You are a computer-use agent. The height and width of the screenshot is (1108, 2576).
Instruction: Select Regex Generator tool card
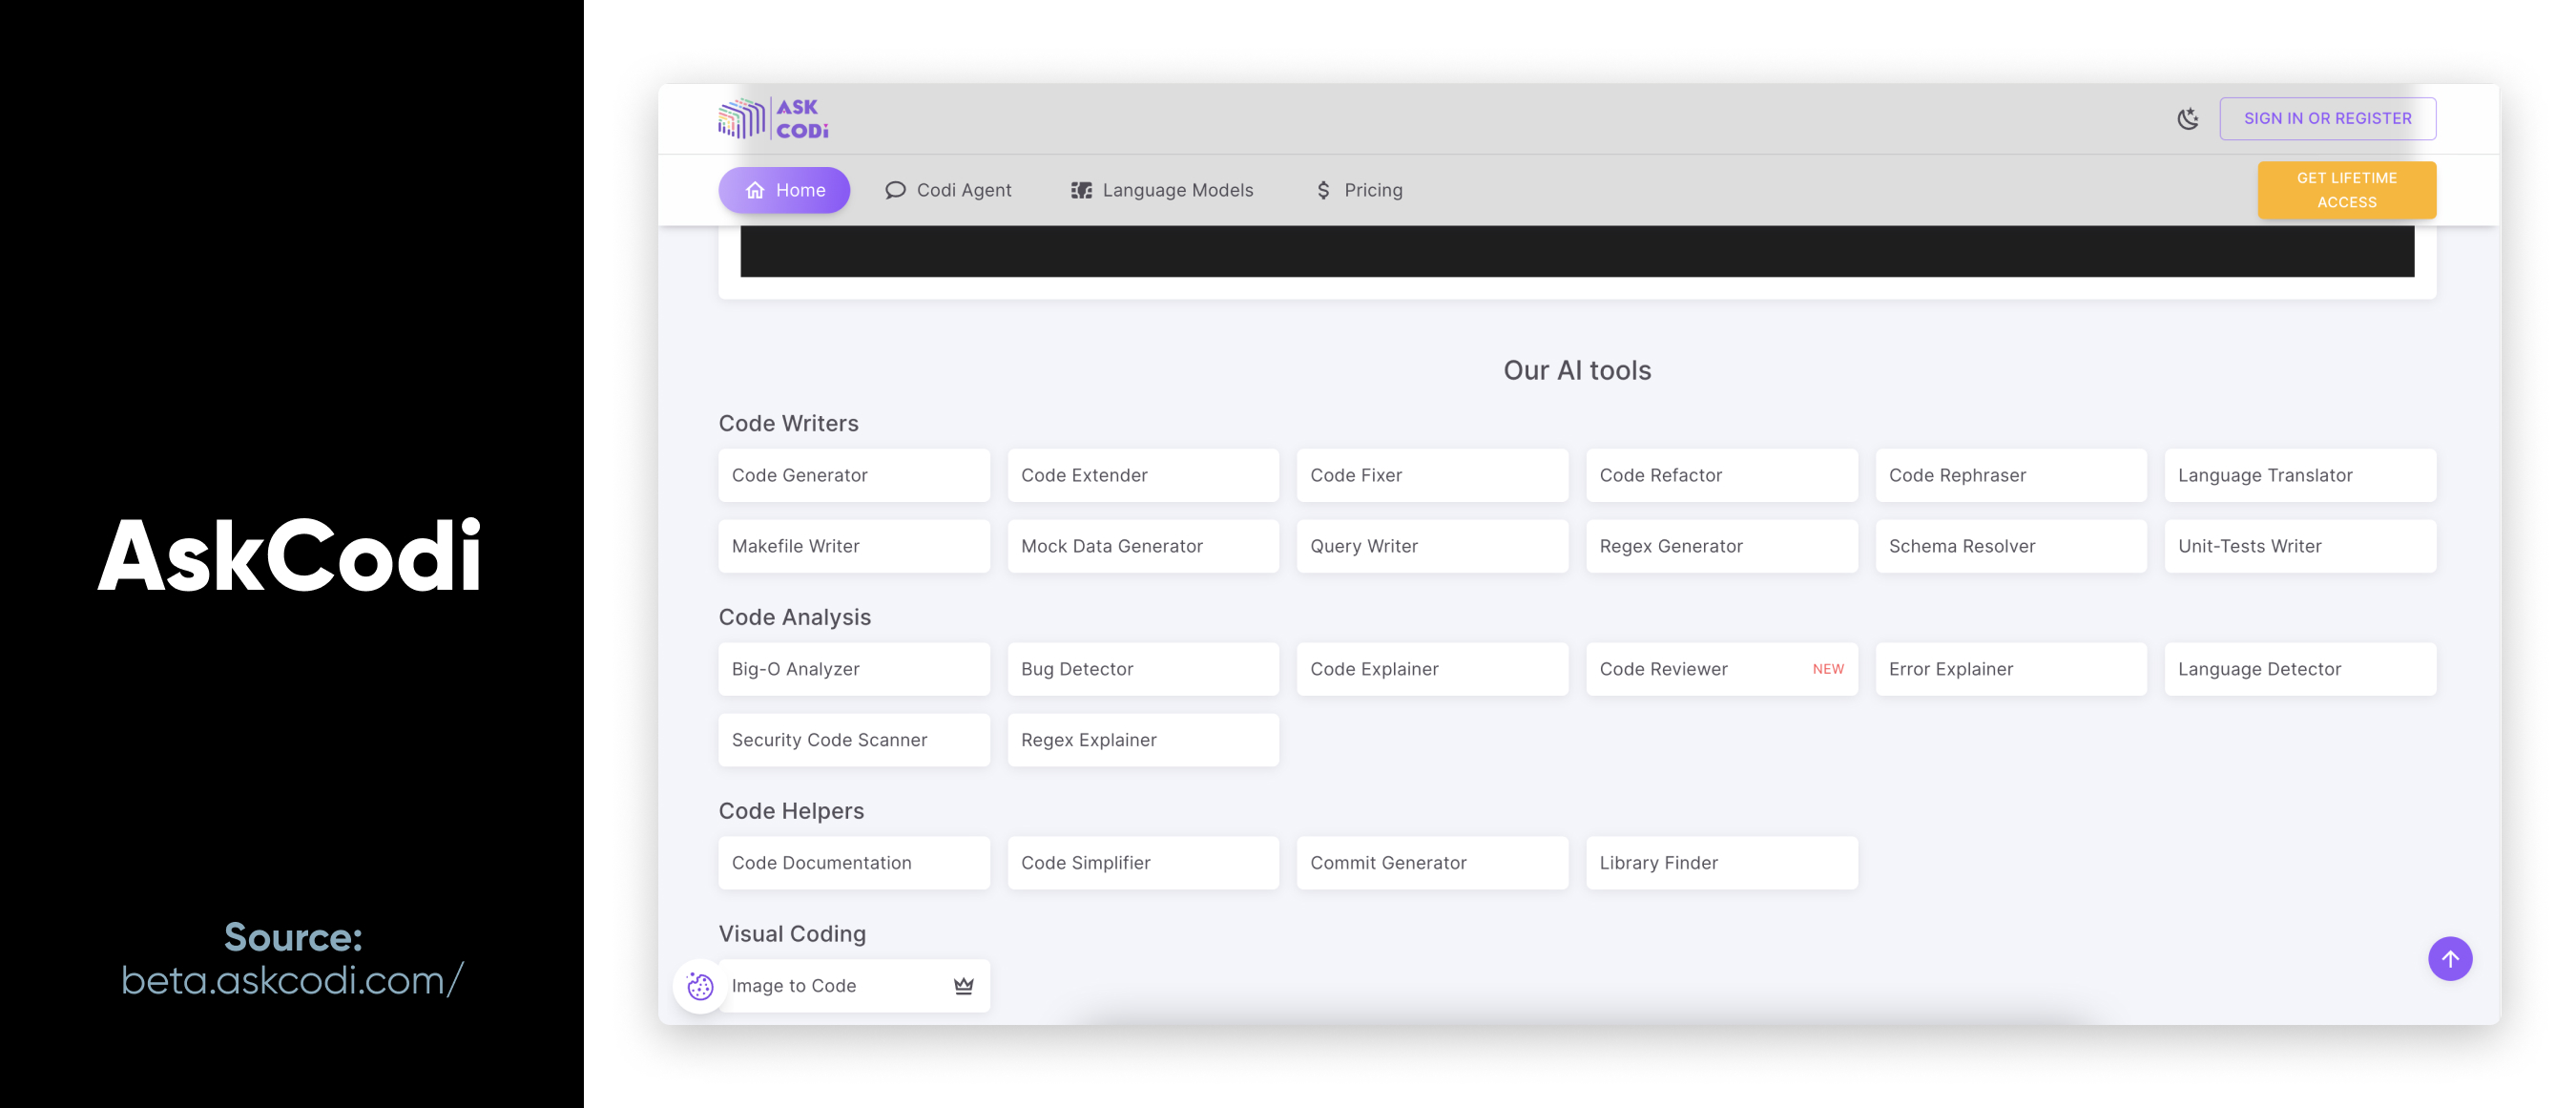1722,546
